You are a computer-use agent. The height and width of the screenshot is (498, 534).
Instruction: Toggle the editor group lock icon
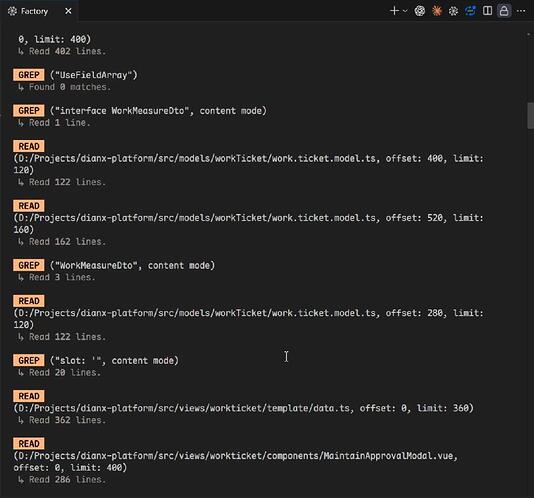(504, 11)
